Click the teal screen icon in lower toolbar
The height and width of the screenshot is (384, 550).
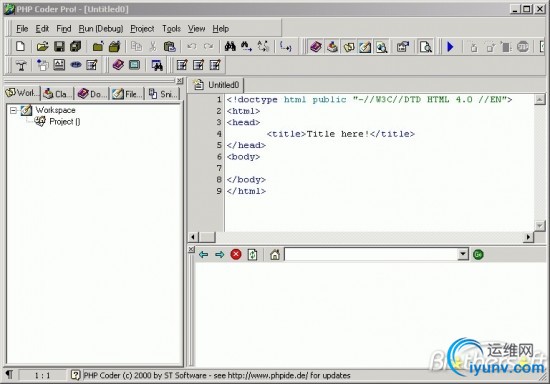[x=135, y=65]
